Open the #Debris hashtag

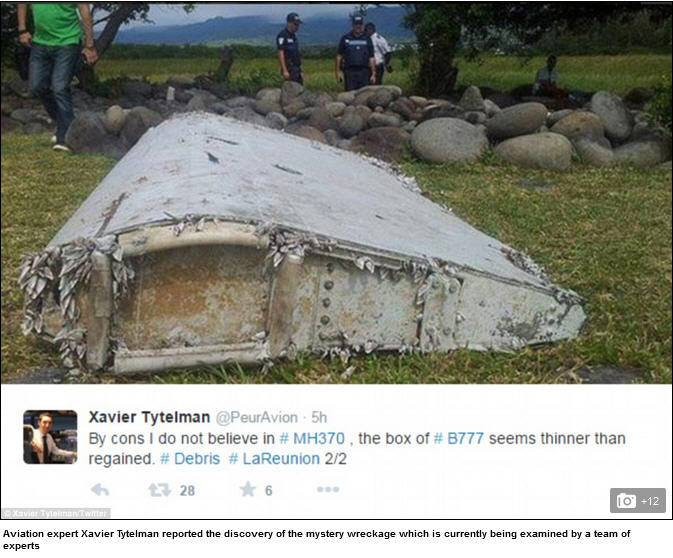point(190,459)
